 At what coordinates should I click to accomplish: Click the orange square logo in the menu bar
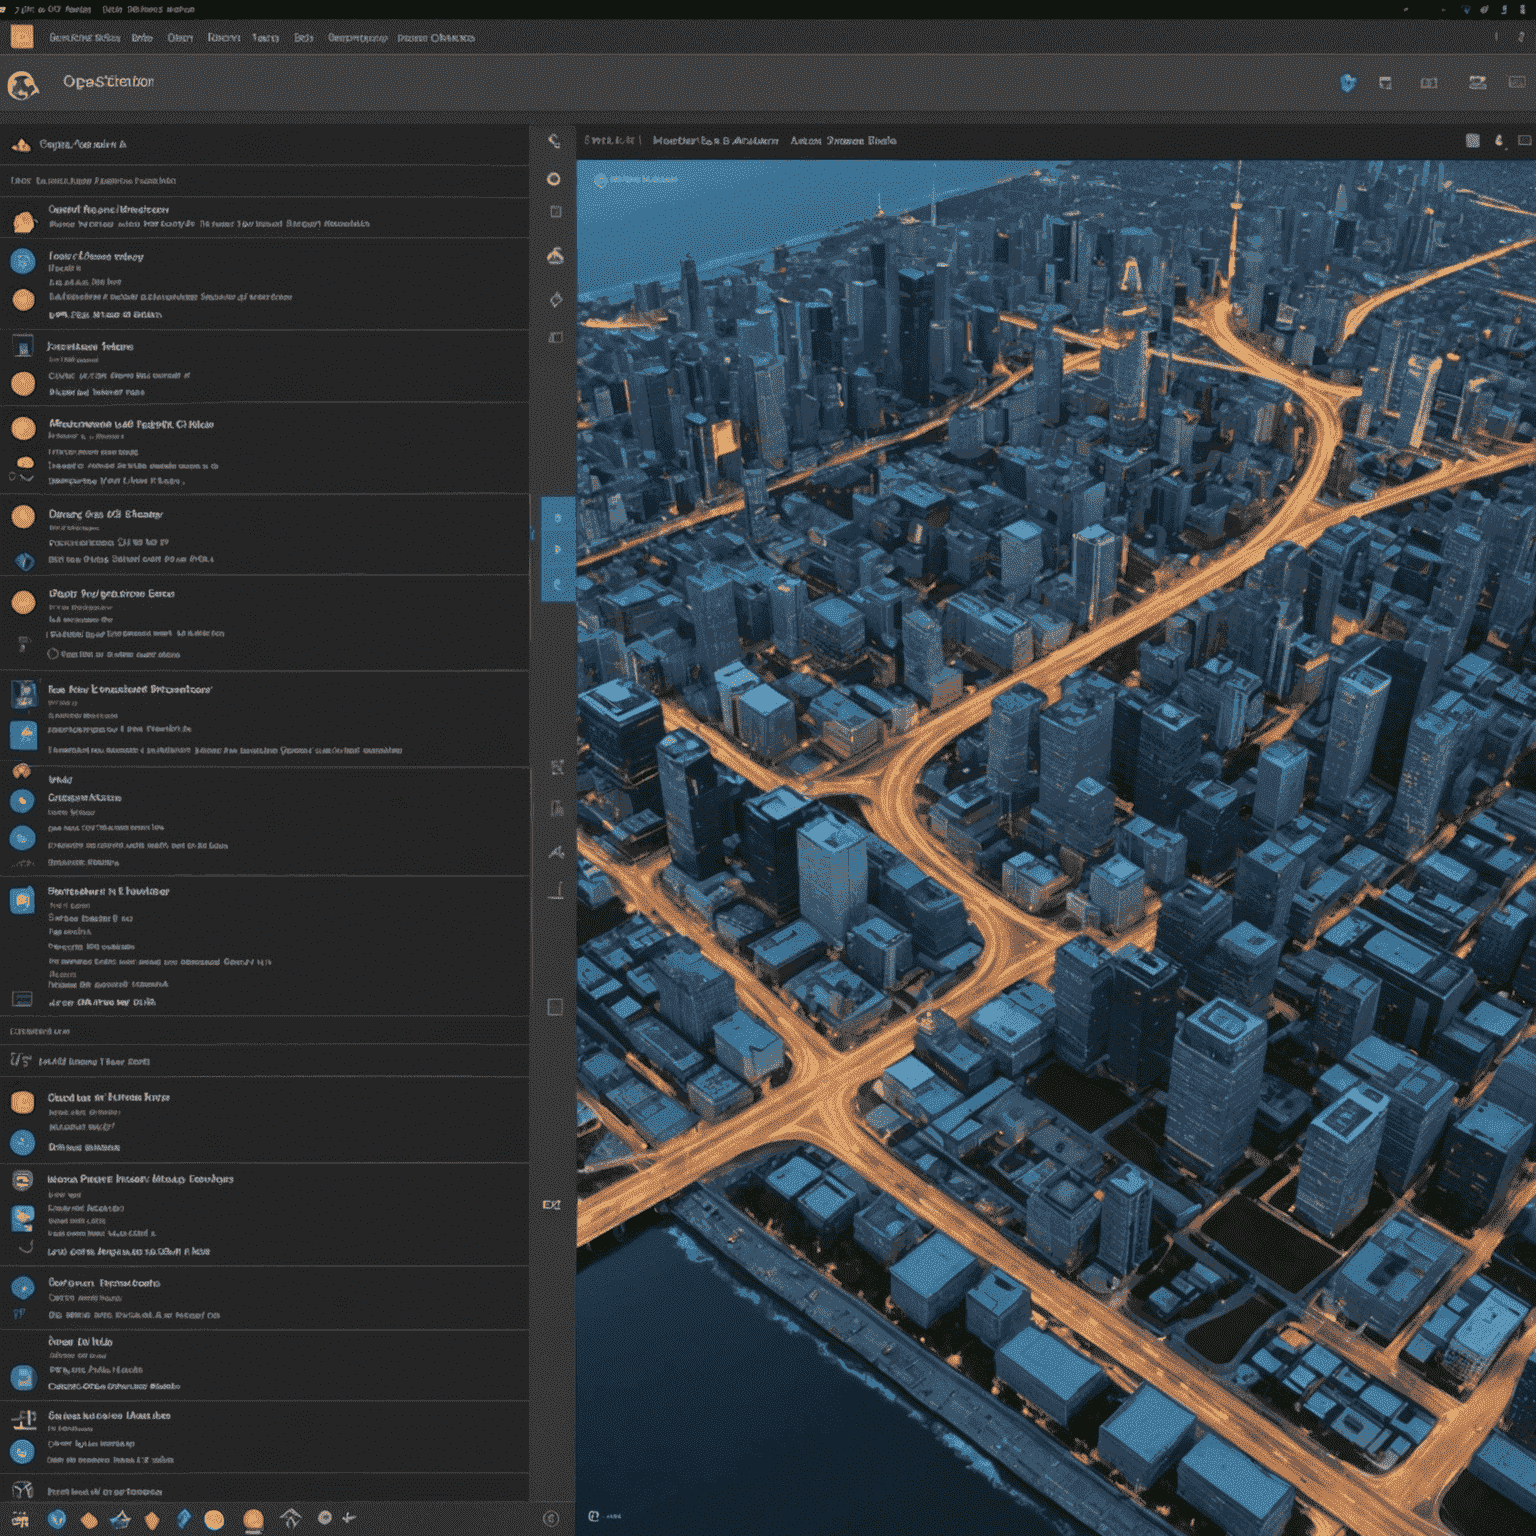click(22, 37)
